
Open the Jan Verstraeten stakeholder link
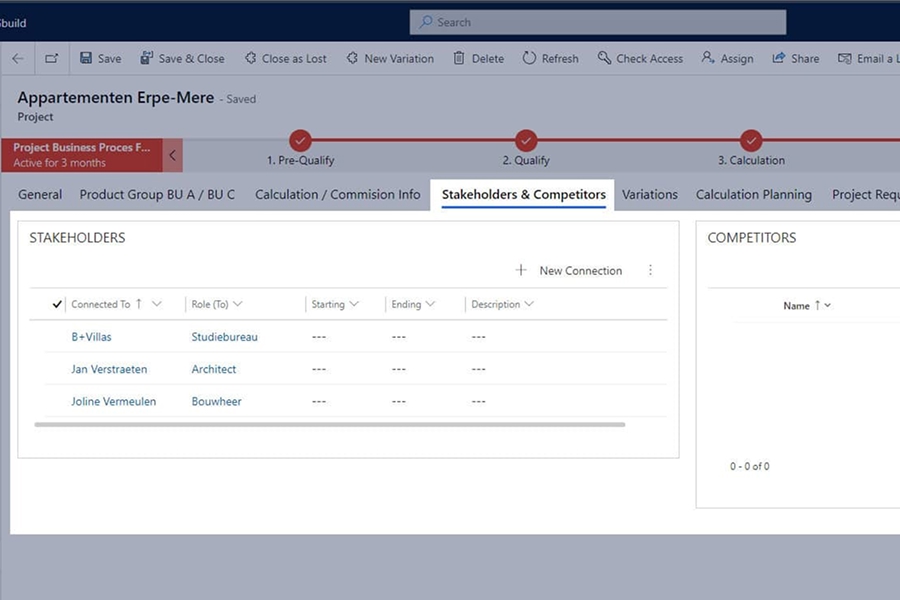pyautogui.click(x=109, y=370)
